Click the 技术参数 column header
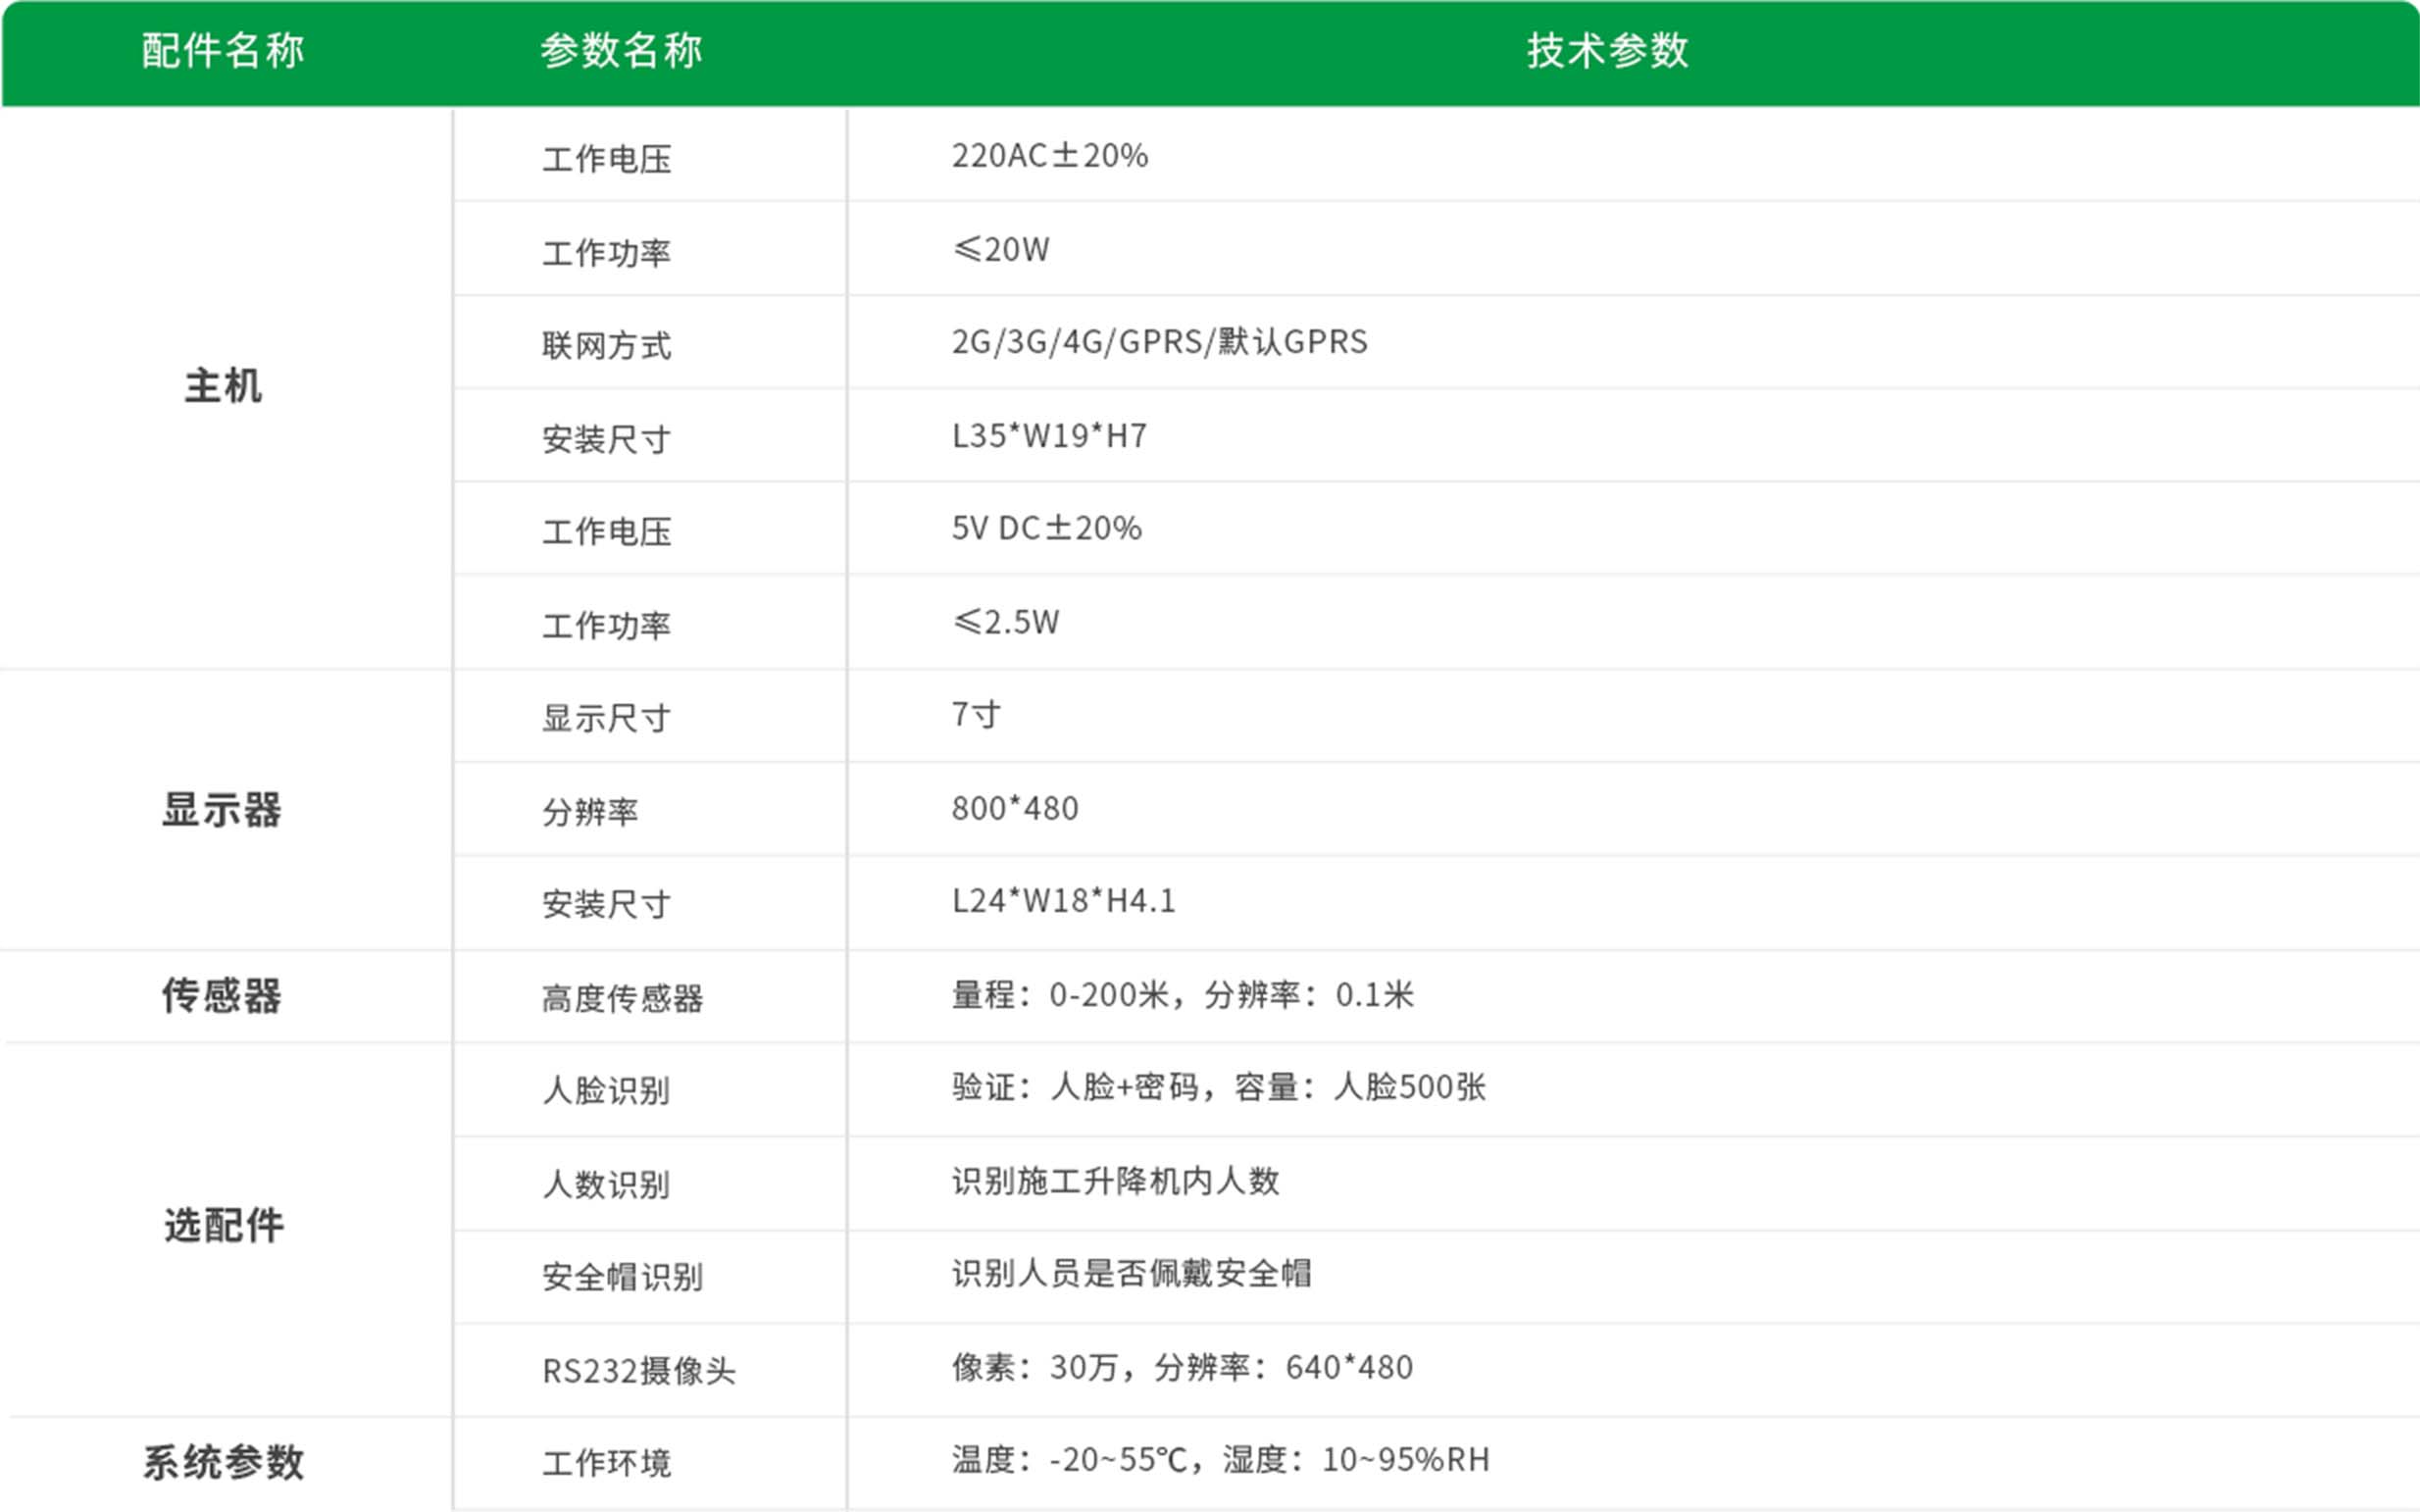 click(x=1607, y=50)
